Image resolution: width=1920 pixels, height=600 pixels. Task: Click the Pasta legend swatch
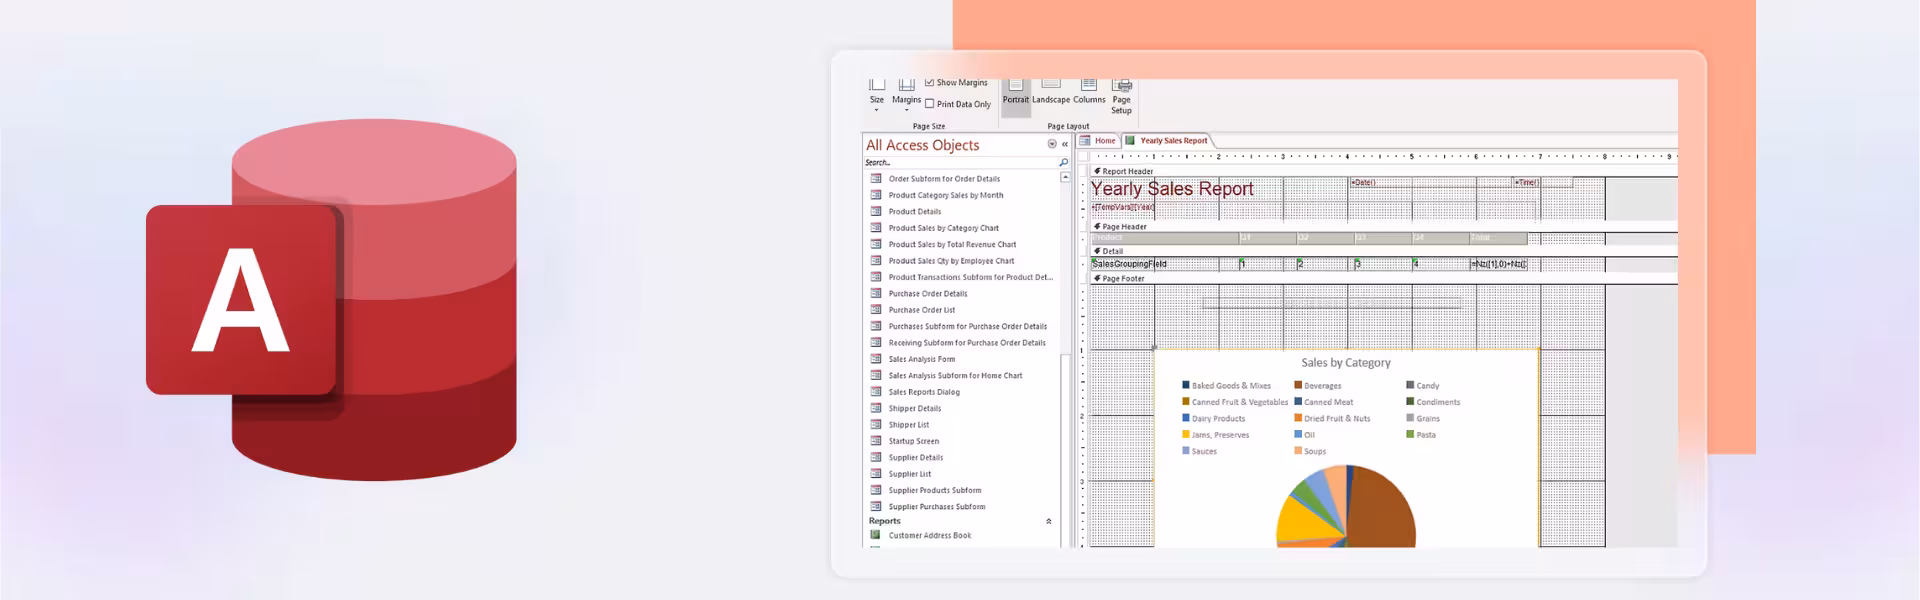(x=1410, y=434)
